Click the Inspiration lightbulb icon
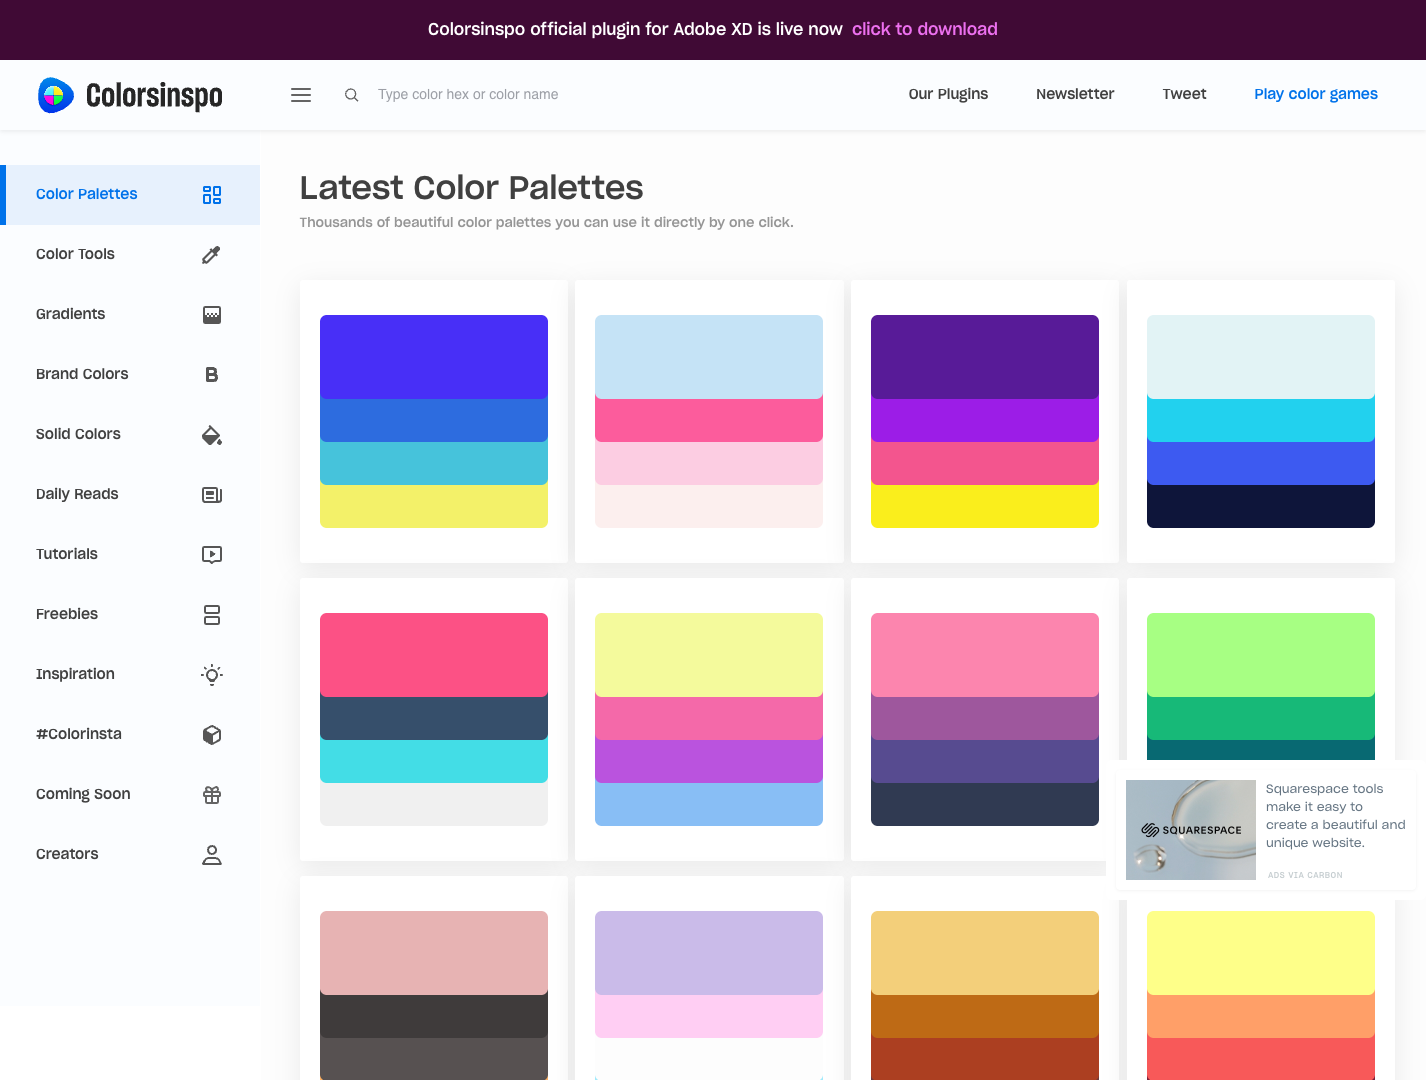The width and height of the screenshot is (1426, 1080). point(211,674)
